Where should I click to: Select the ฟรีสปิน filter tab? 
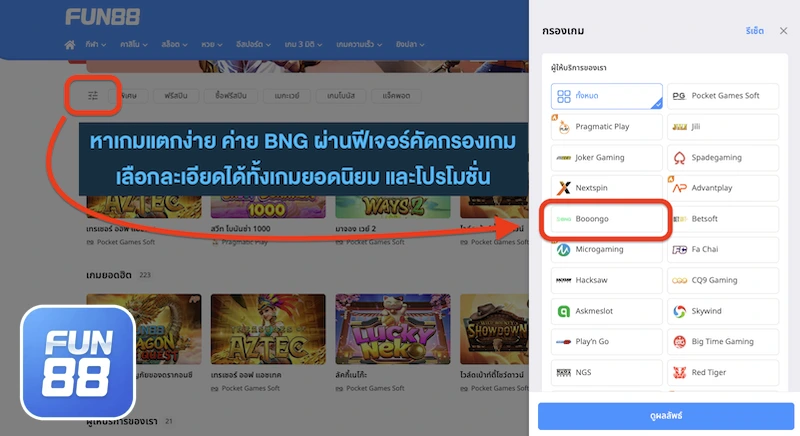[x=176, y=95]
